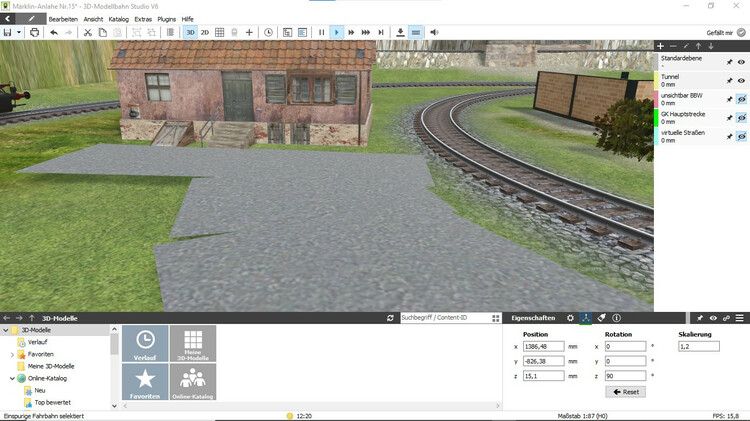Select the transform axes properties tab
The width and height of the screenshot is (750, 421).
tap(585, 318)
